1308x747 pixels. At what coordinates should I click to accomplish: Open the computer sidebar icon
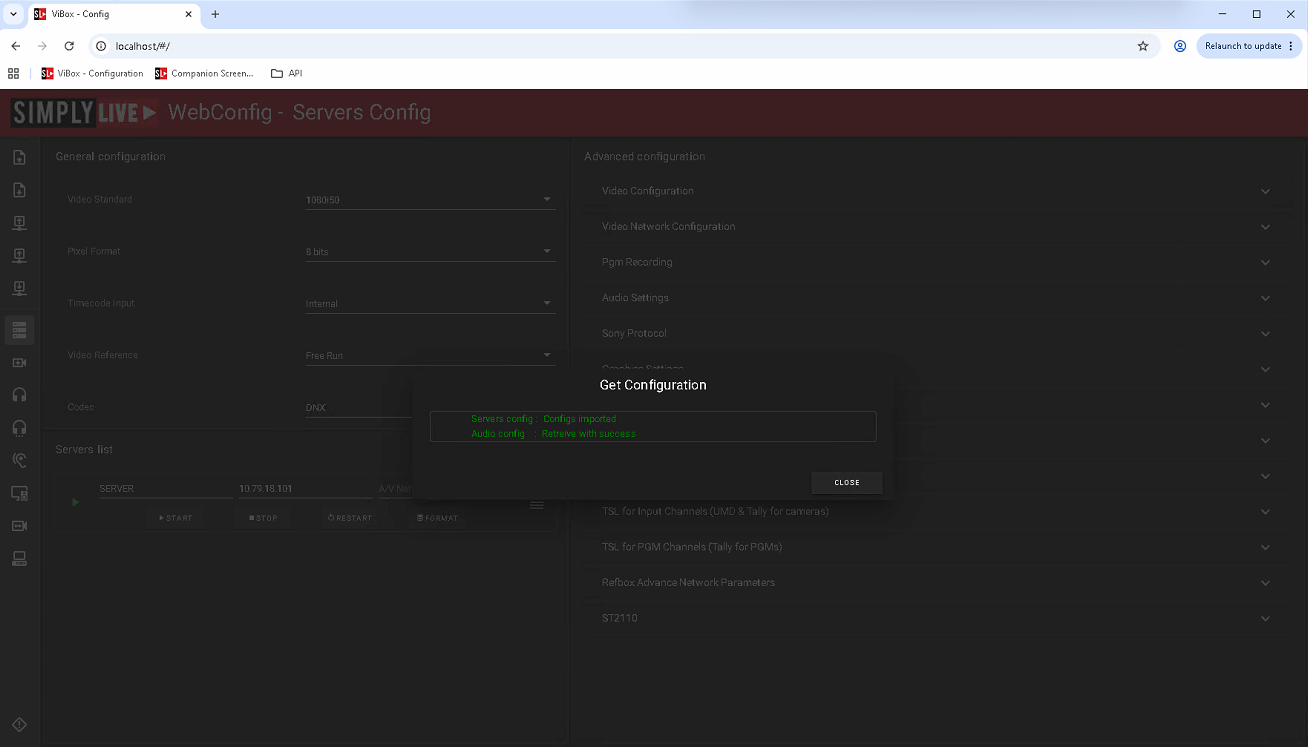pyautogui.click(x=19, y=558)
